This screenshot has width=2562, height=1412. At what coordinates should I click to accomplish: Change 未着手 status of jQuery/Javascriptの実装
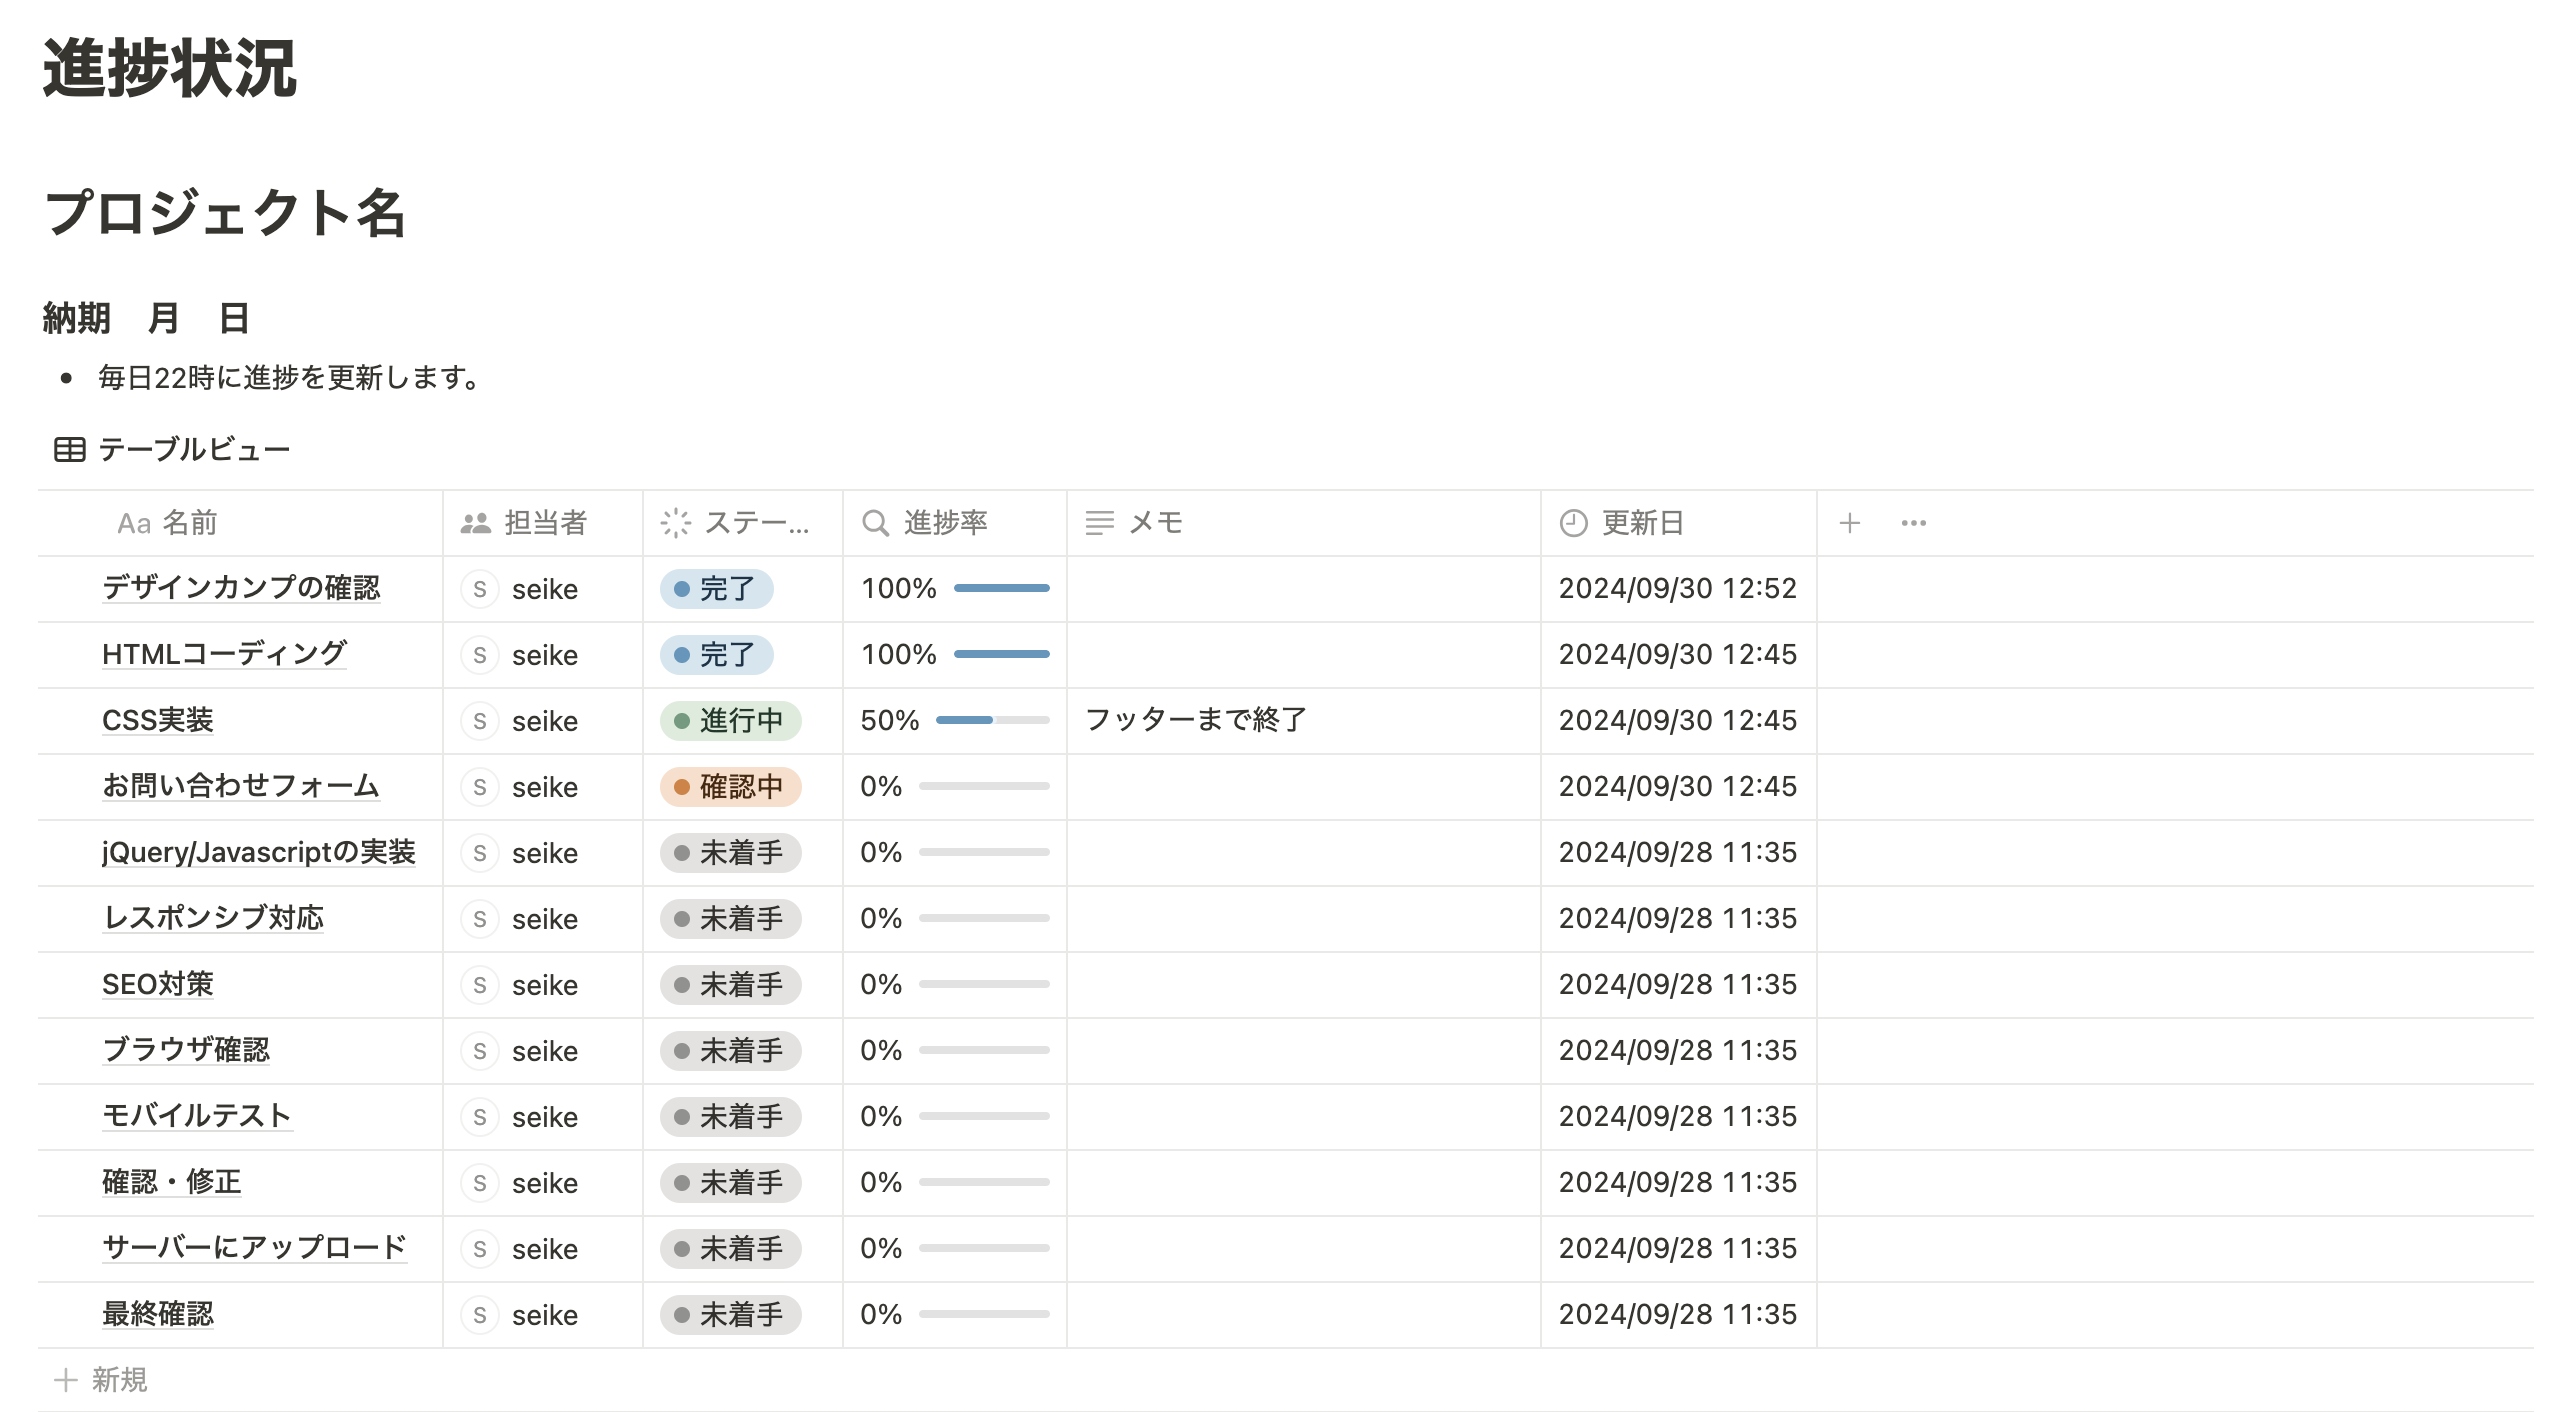pos(730,852)
